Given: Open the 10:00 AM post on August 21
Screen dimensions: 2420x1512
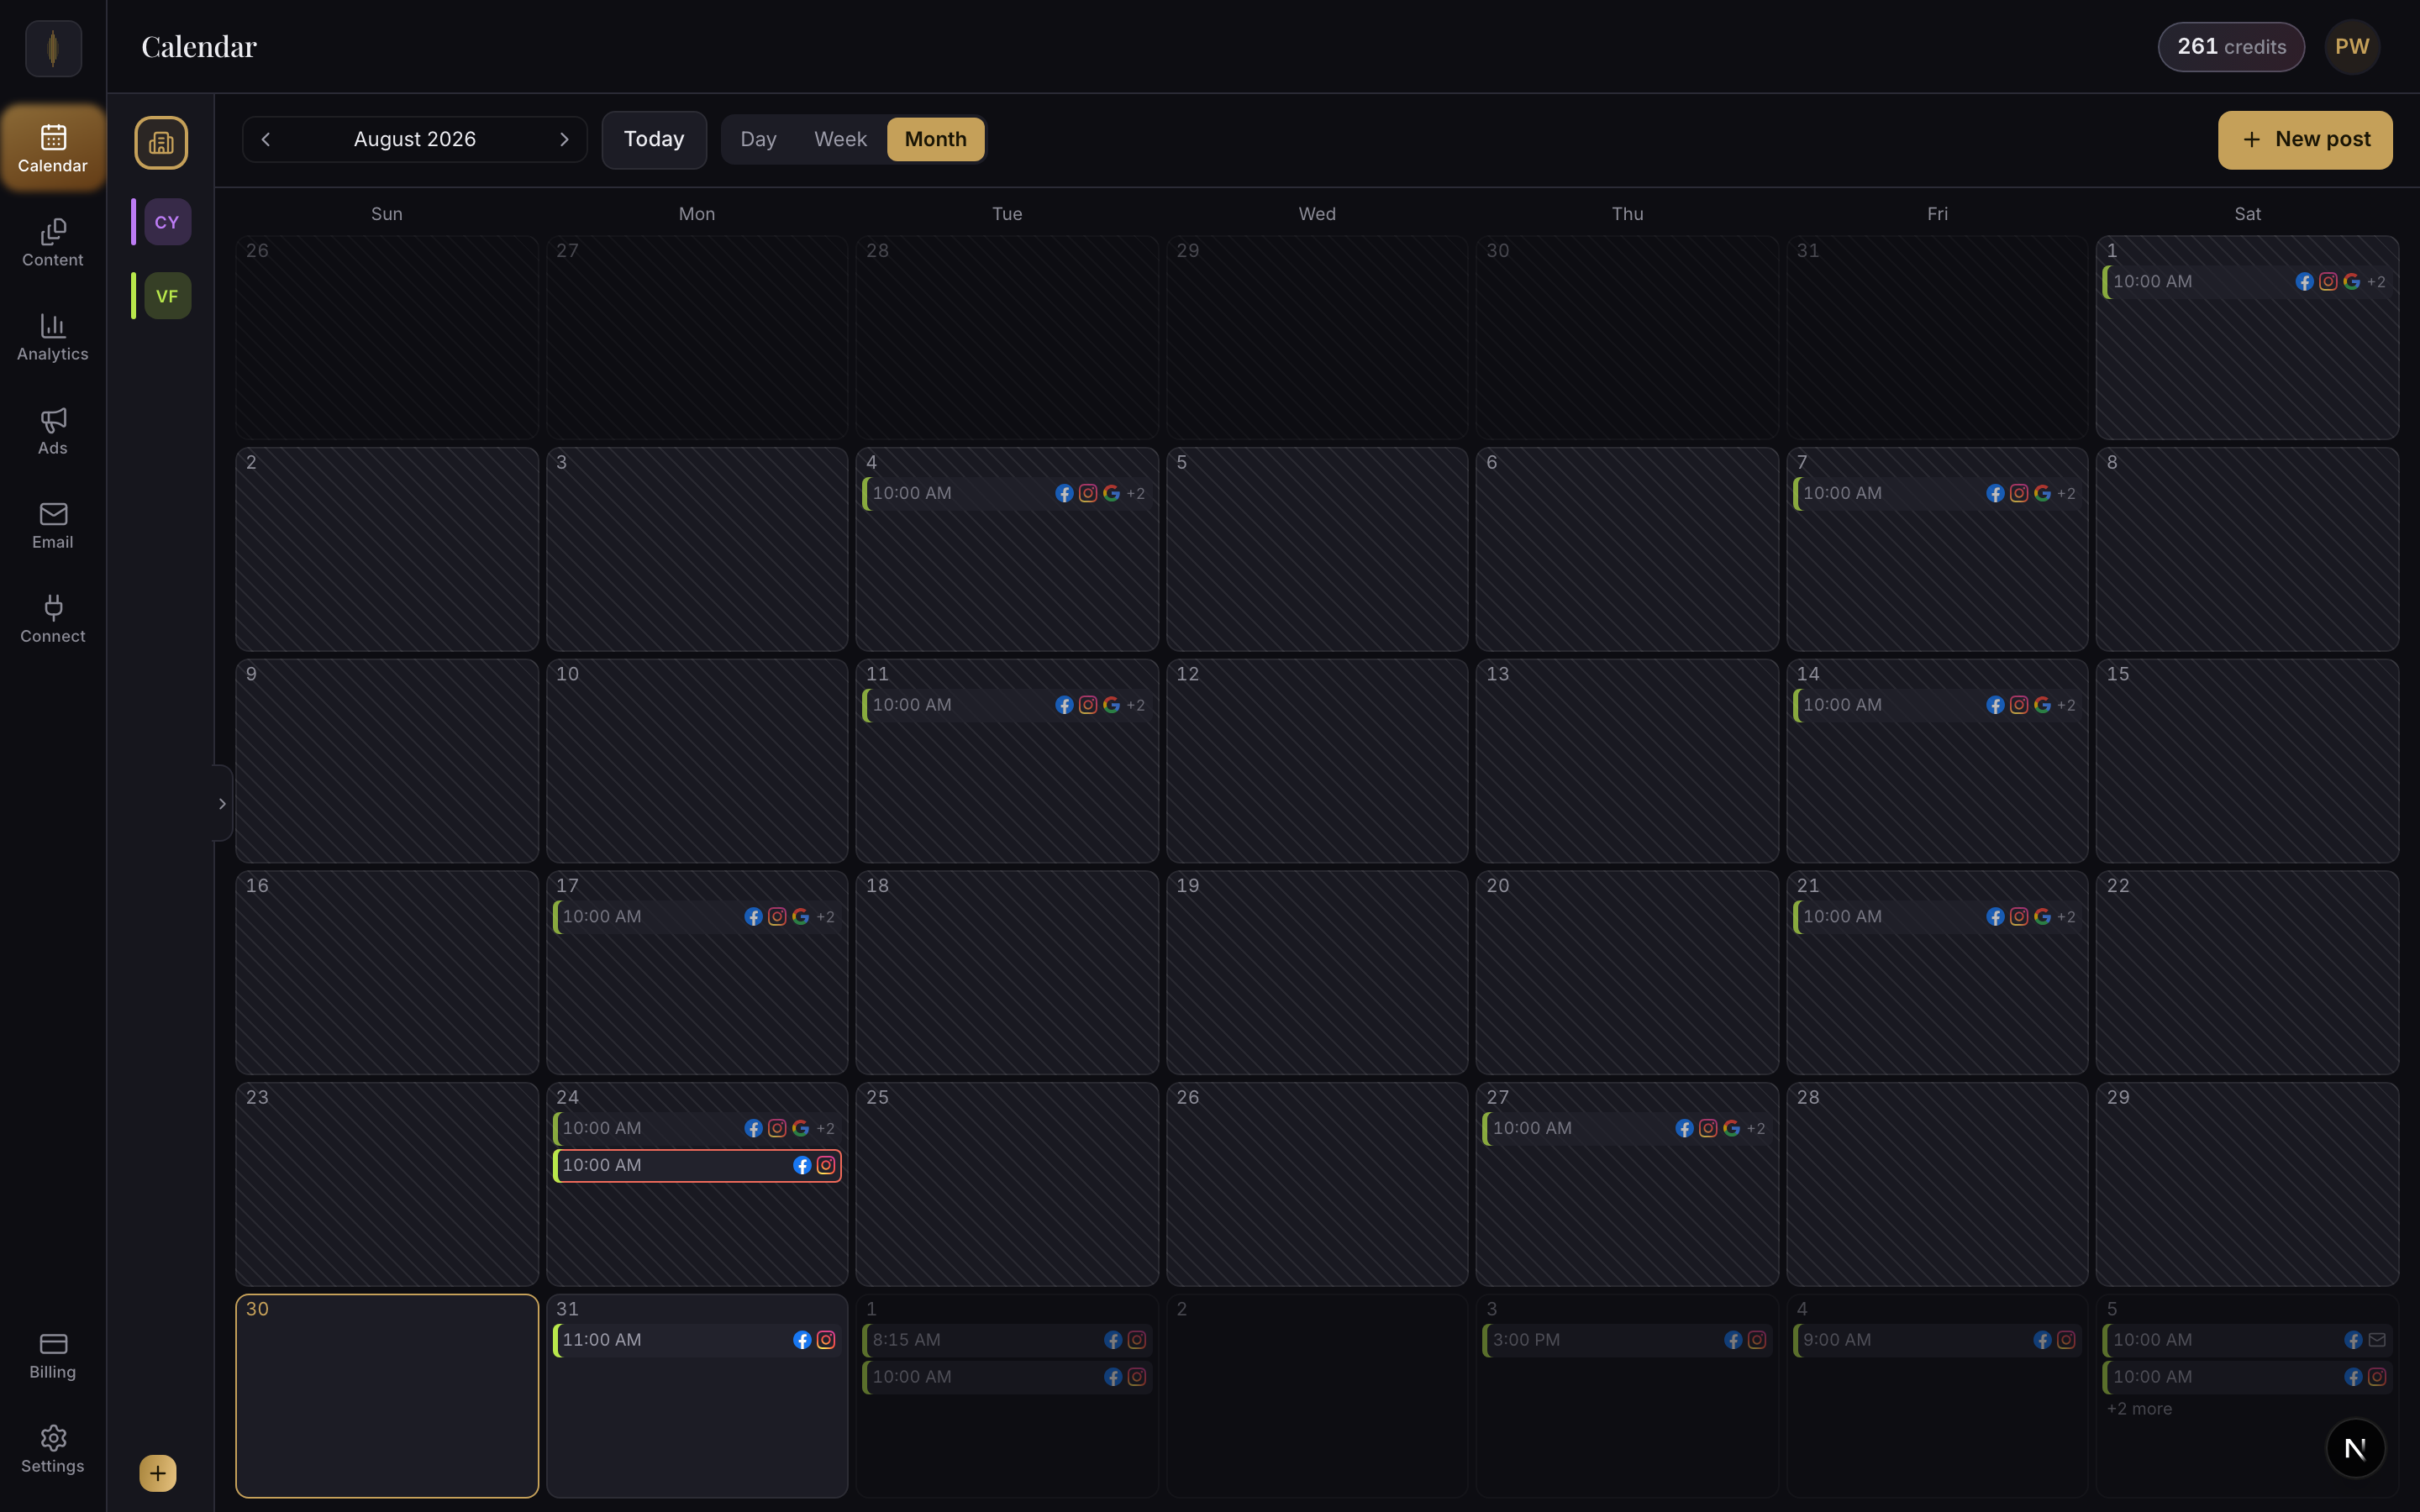Looking at the screenshot, I should tap(1937, 917).
